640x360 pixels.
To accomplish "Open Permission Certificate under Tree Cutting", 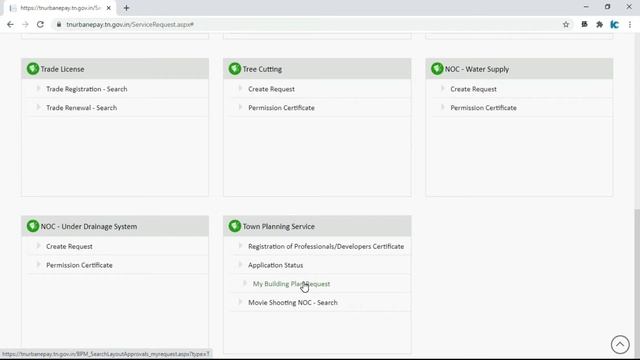I will click(x=281, y=108).
